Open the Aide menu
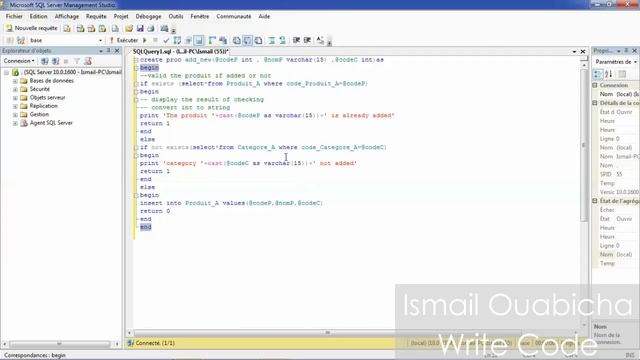This screenshot has width=640, height=360. (x=264, y=16)
